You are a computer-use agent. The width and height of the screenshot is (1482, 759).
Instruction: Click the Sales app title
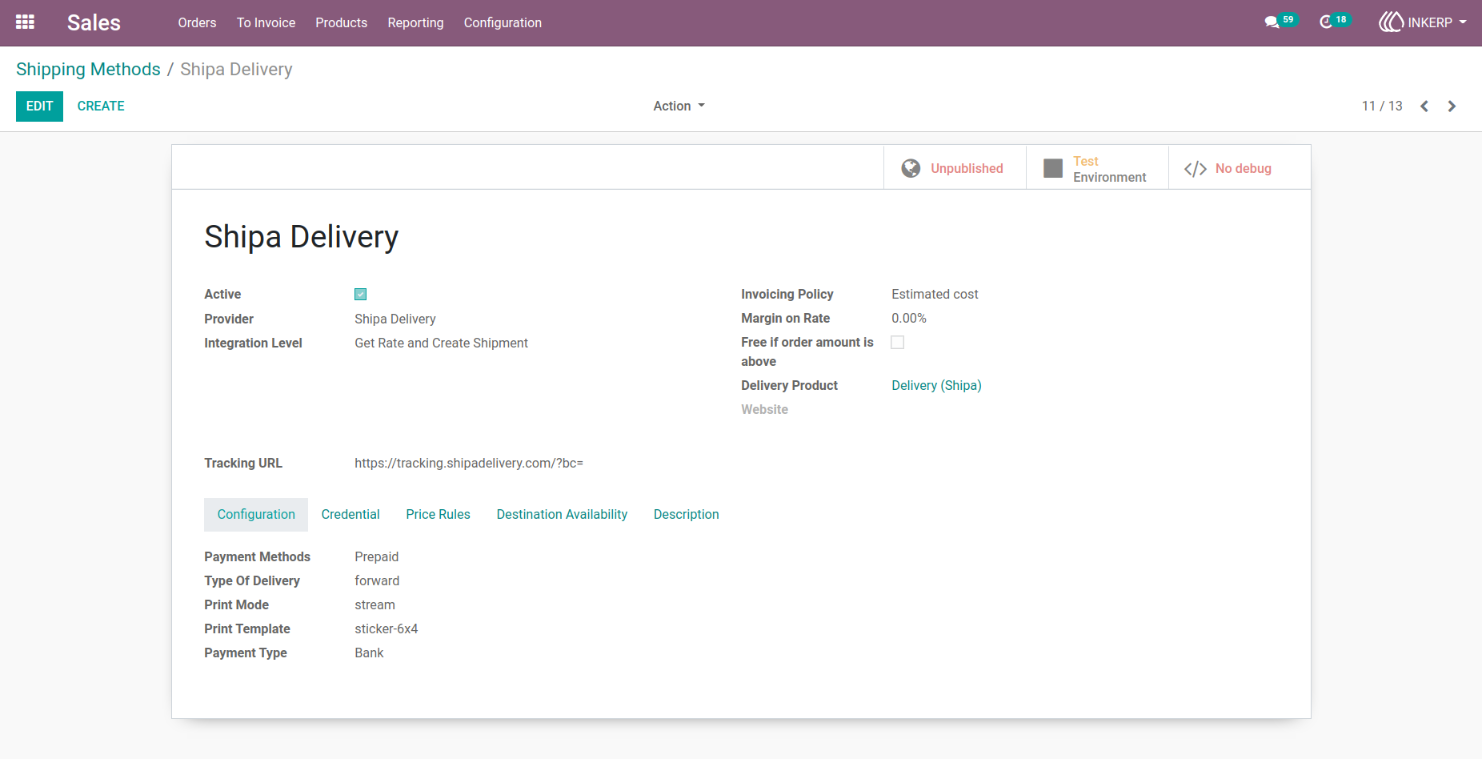pos(94,22)
